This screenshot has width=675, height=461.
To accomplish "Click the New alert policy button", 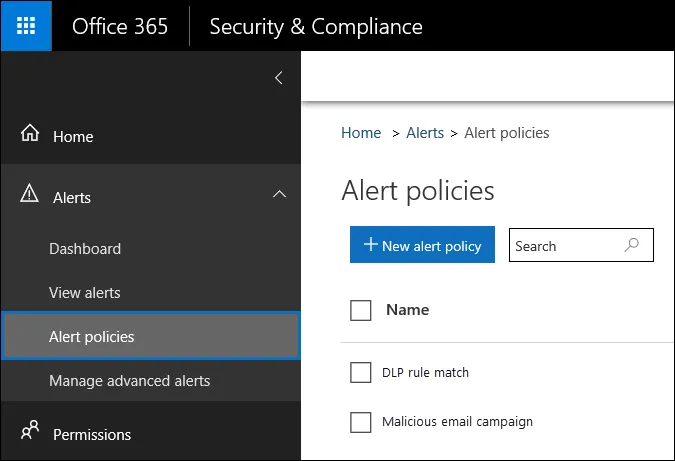I will click(422, 244).
